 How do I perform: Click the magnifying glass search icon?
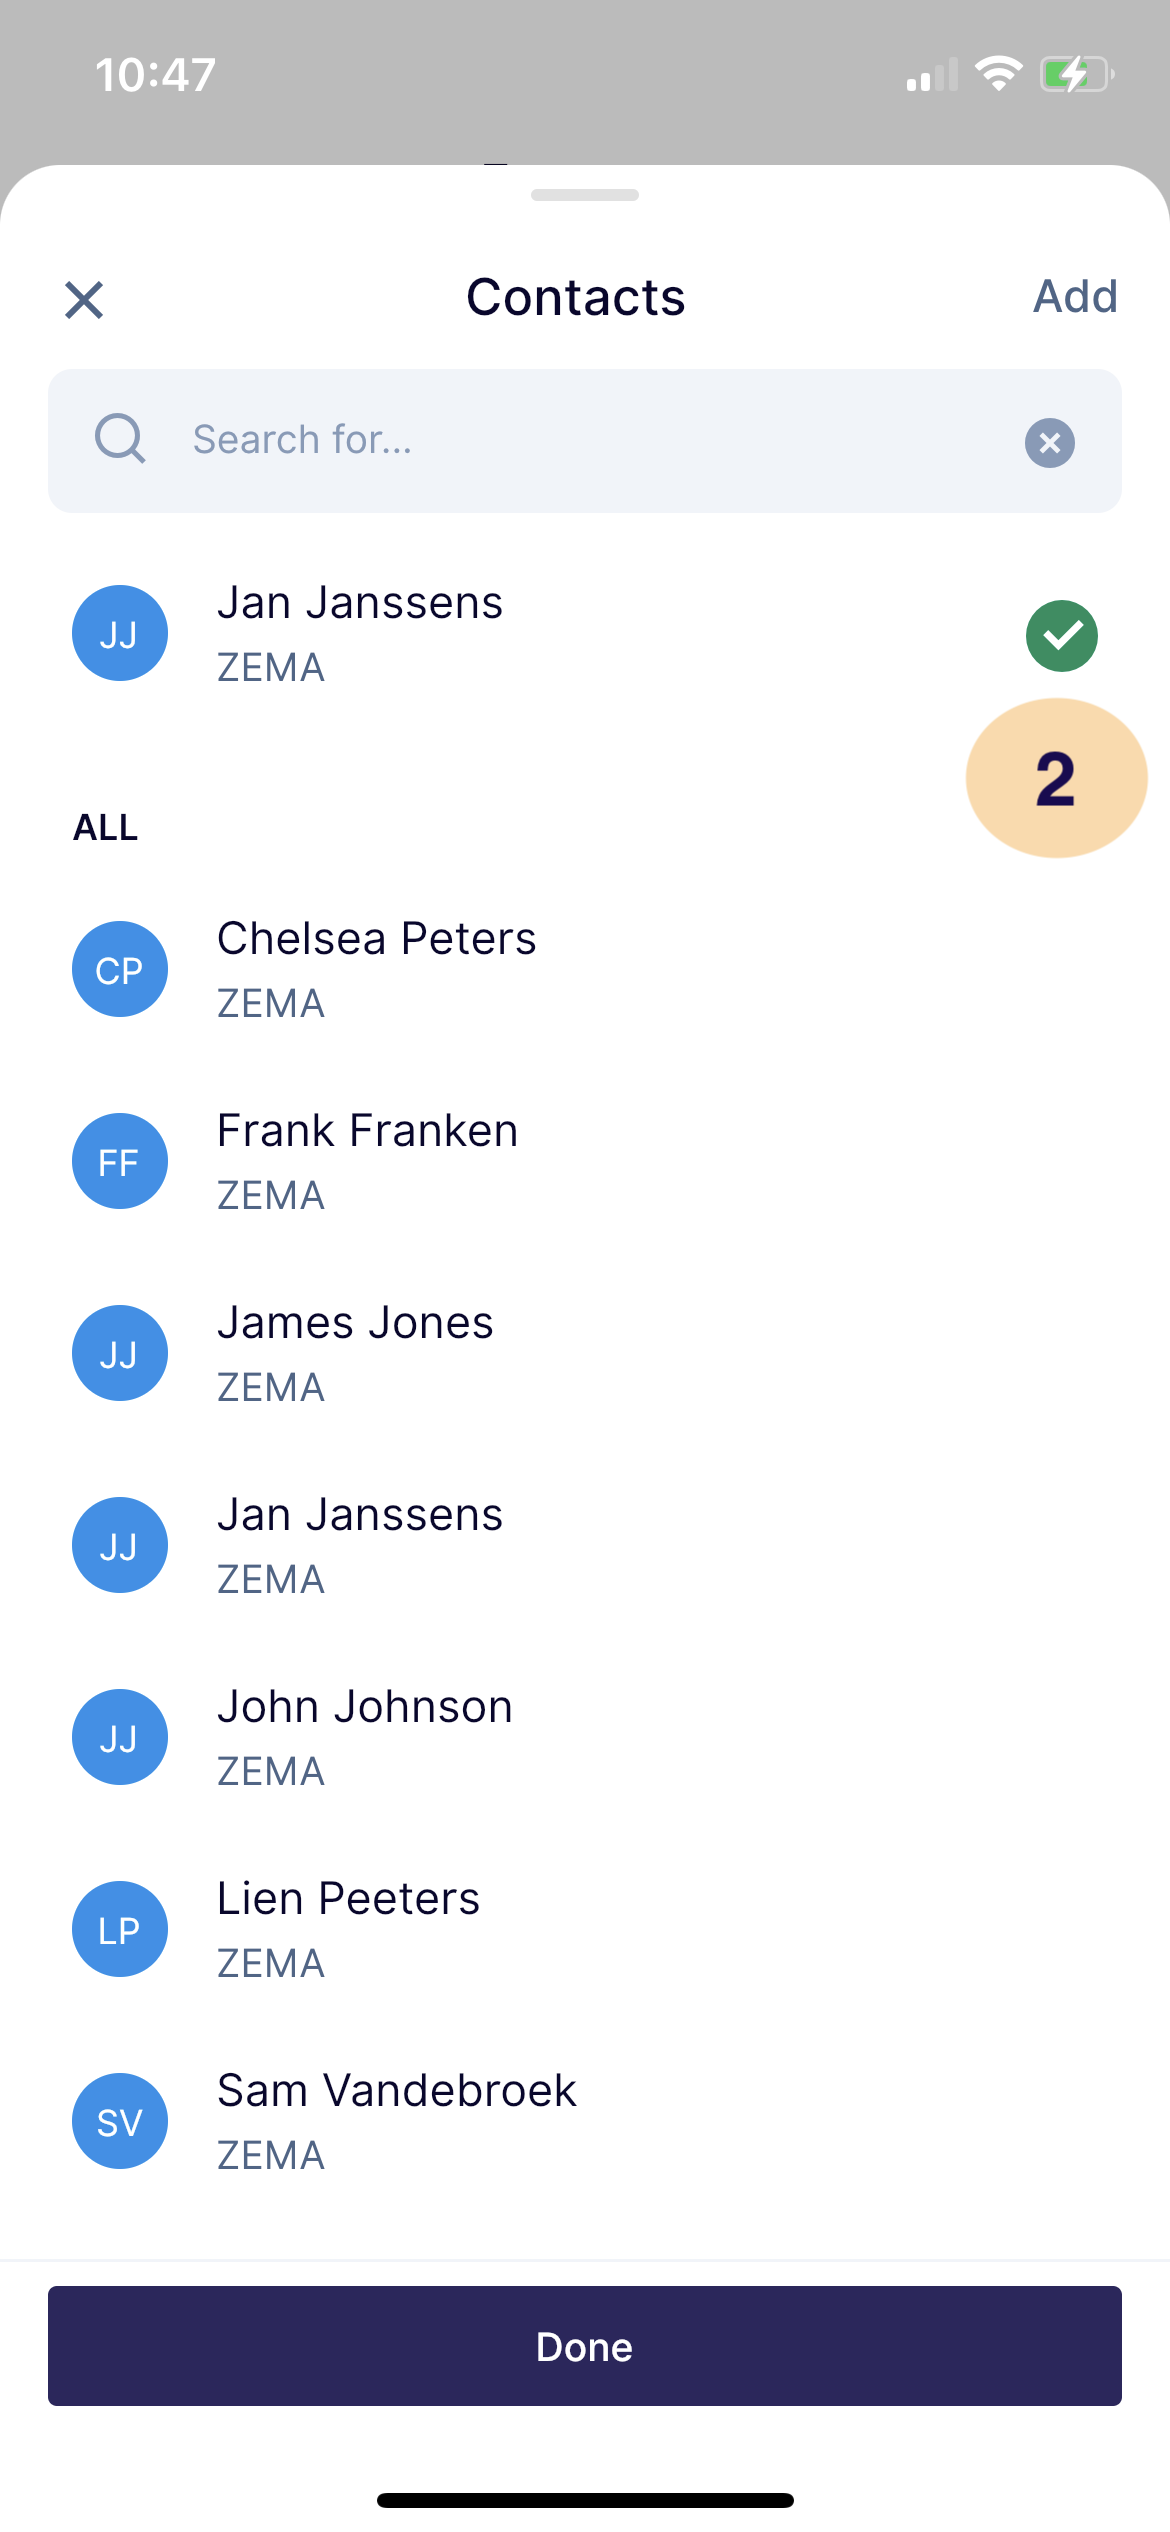point(120,439)
